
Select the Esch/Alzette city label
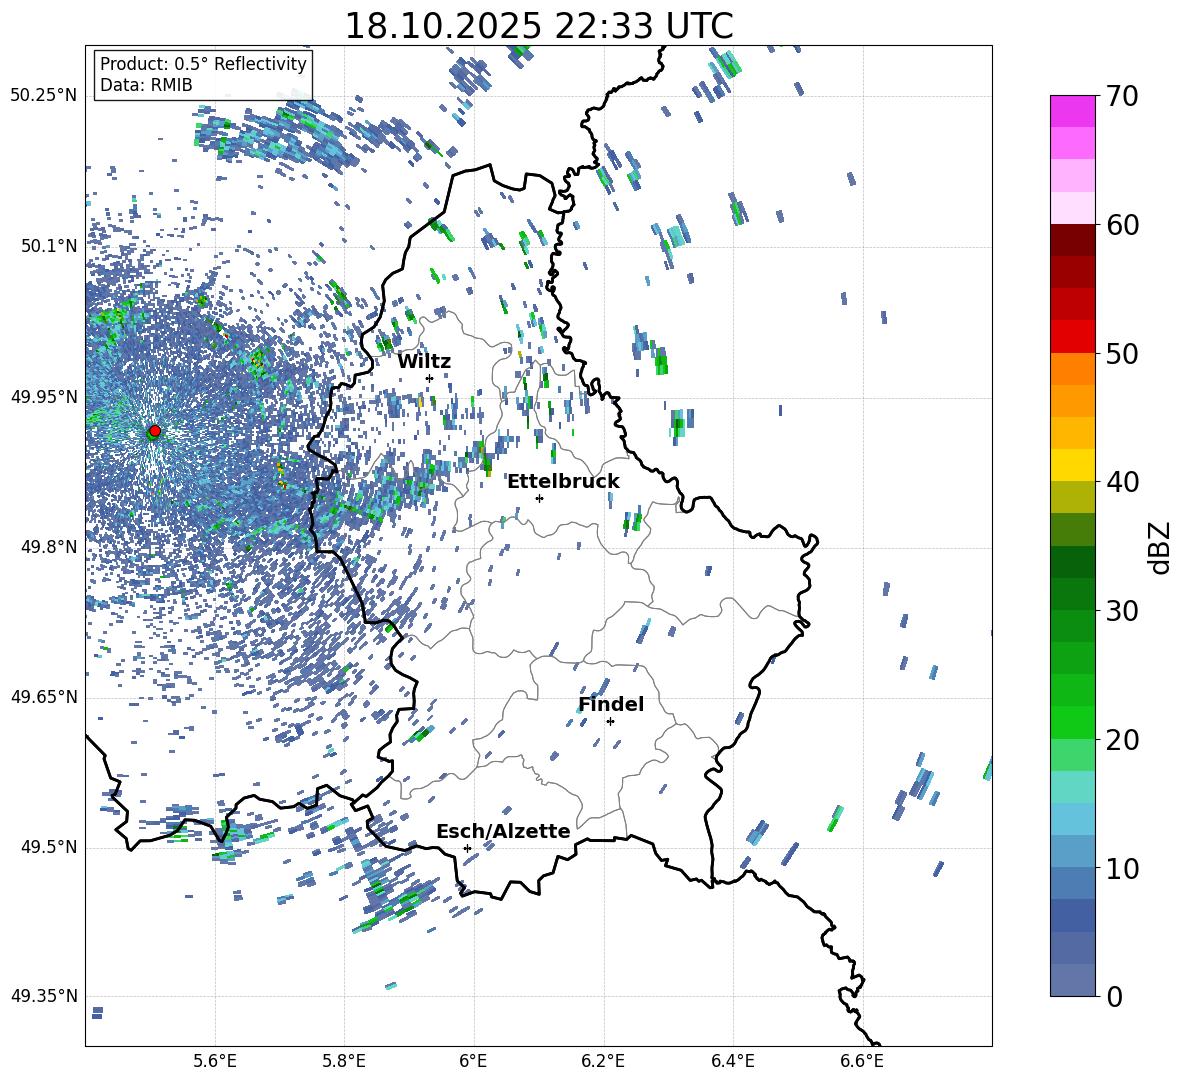click(503, 832)
